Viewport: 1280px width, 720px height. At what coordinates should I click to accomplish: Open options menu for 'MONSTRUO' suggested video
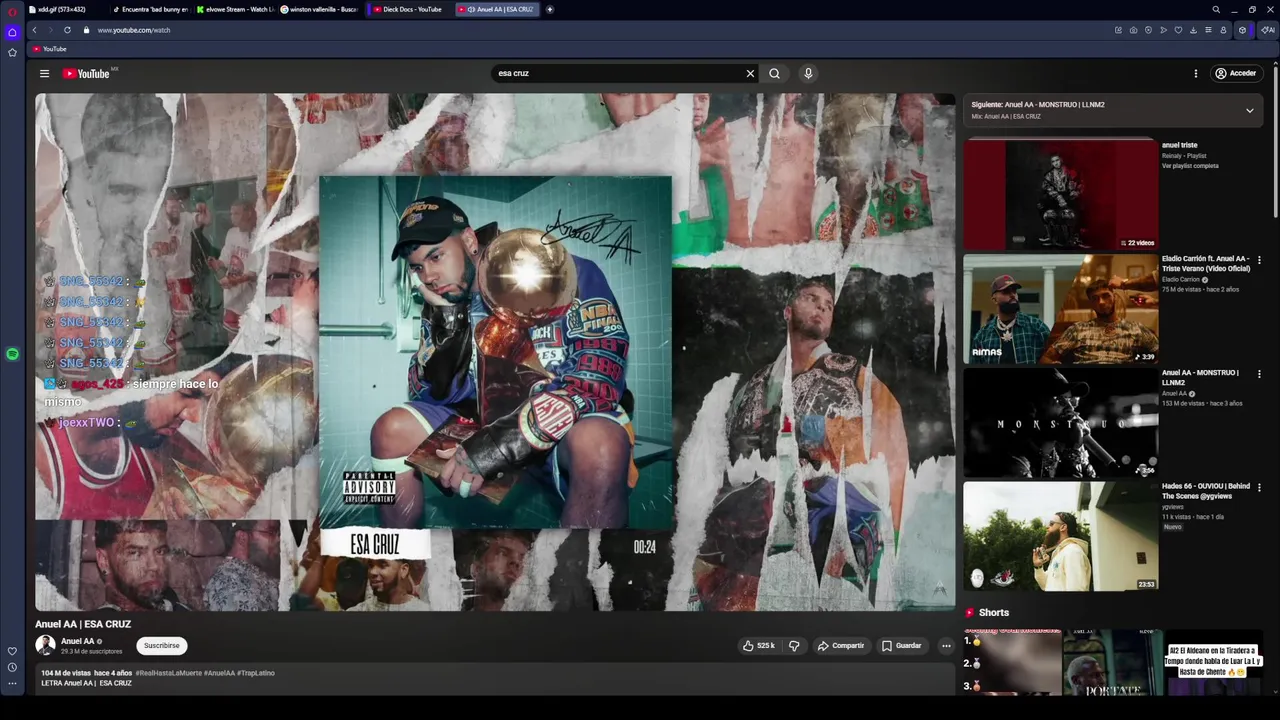pos(1259,374)
